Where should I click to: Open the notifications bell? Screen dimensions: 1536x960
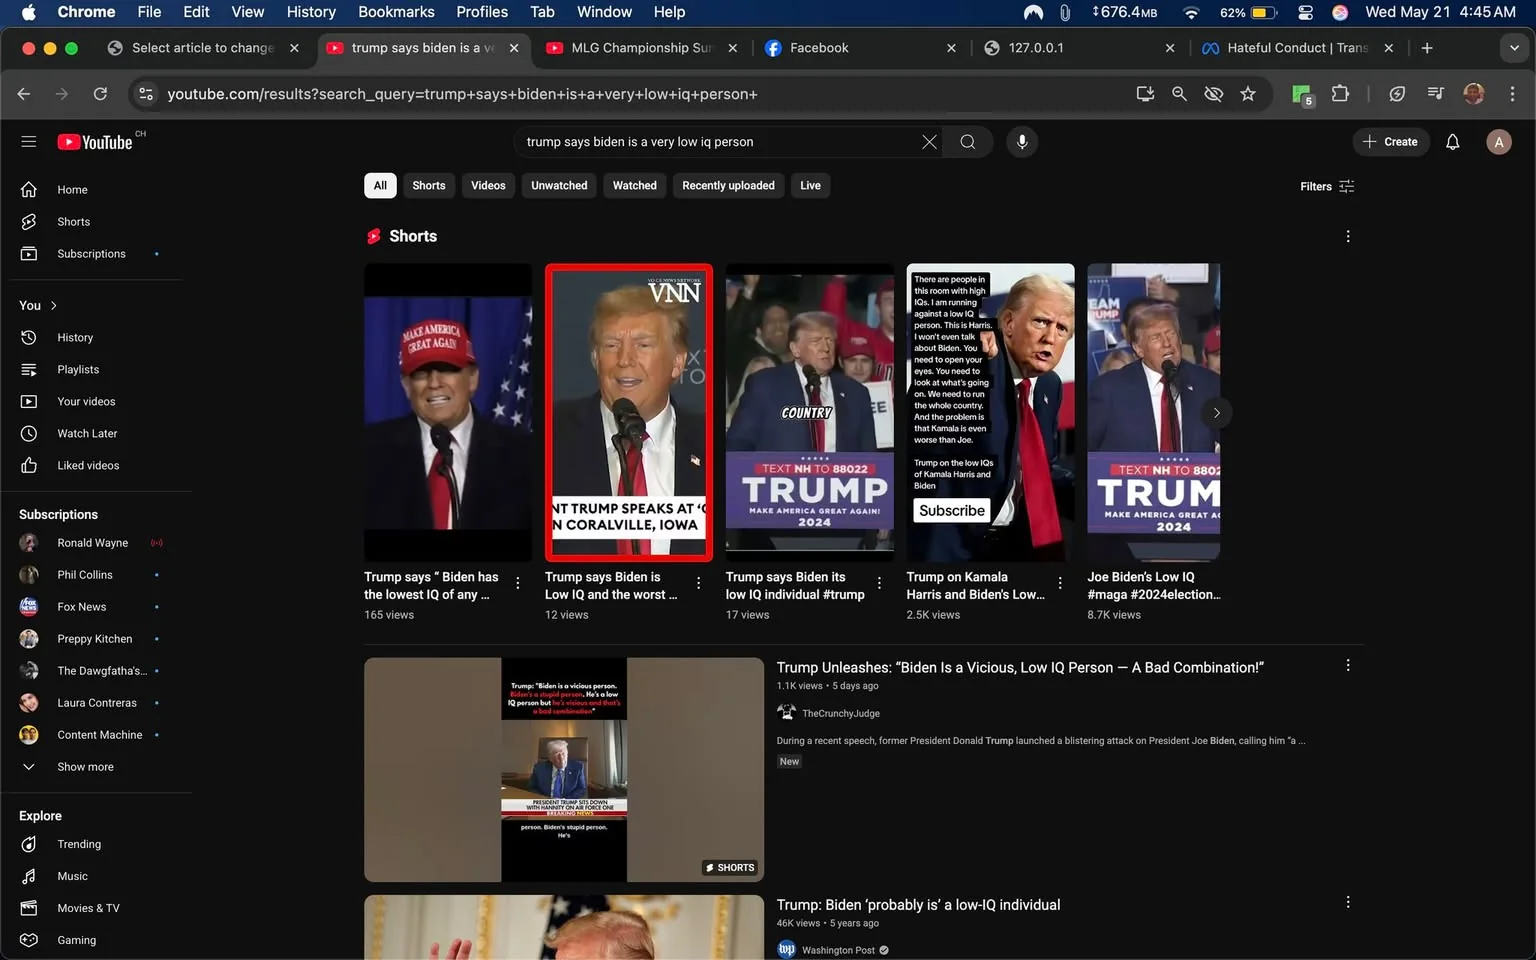pos(1452,142)
